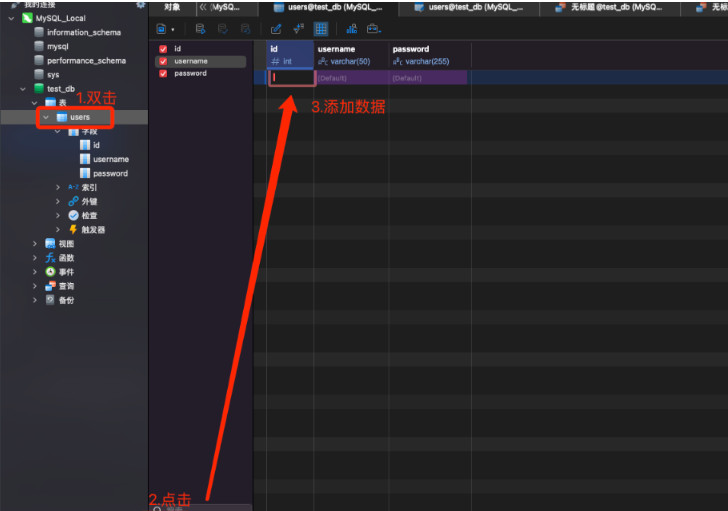Collapse the MySQL_Local connection node
The height and width of the screenshot is (511, 728).
tap(11, 18)
